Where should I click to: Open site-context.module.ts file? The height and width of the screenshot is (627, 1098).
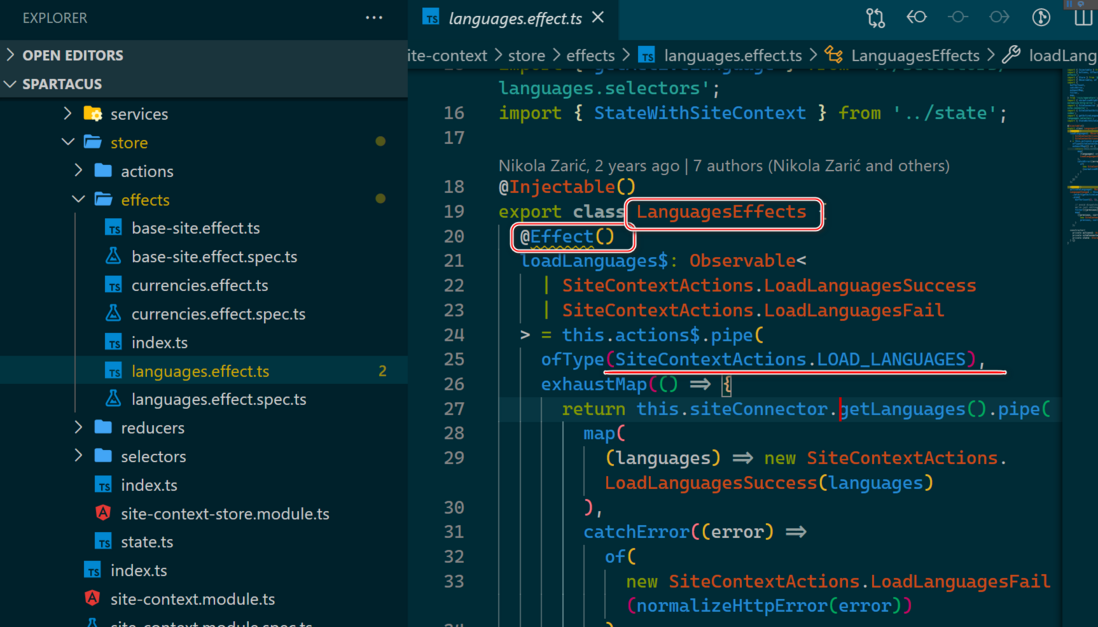[x=193, y=599]
